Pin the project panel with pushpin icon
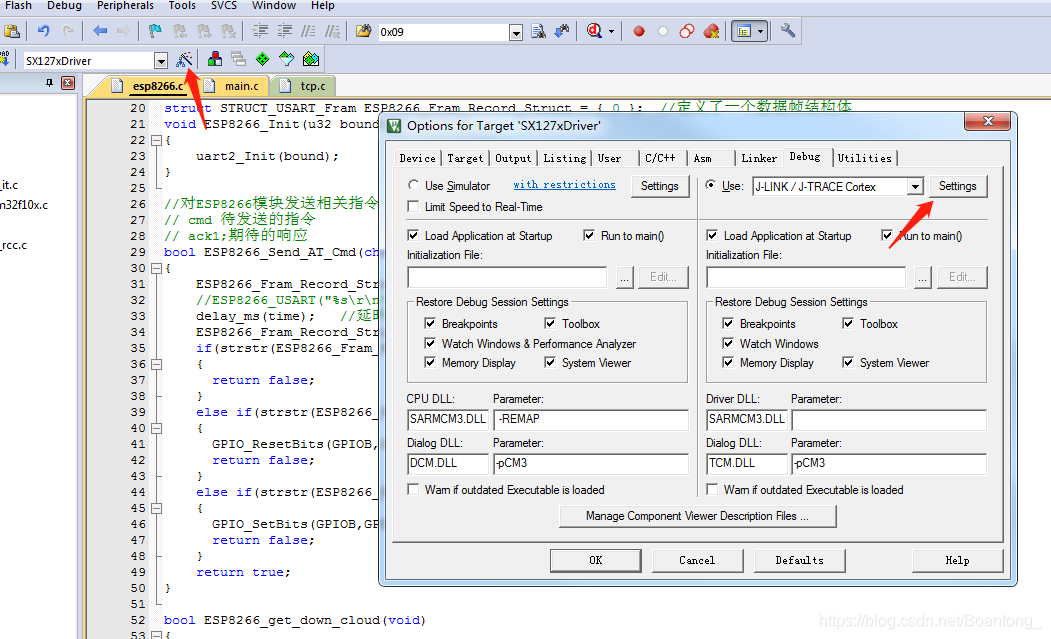 pos(50,83)
